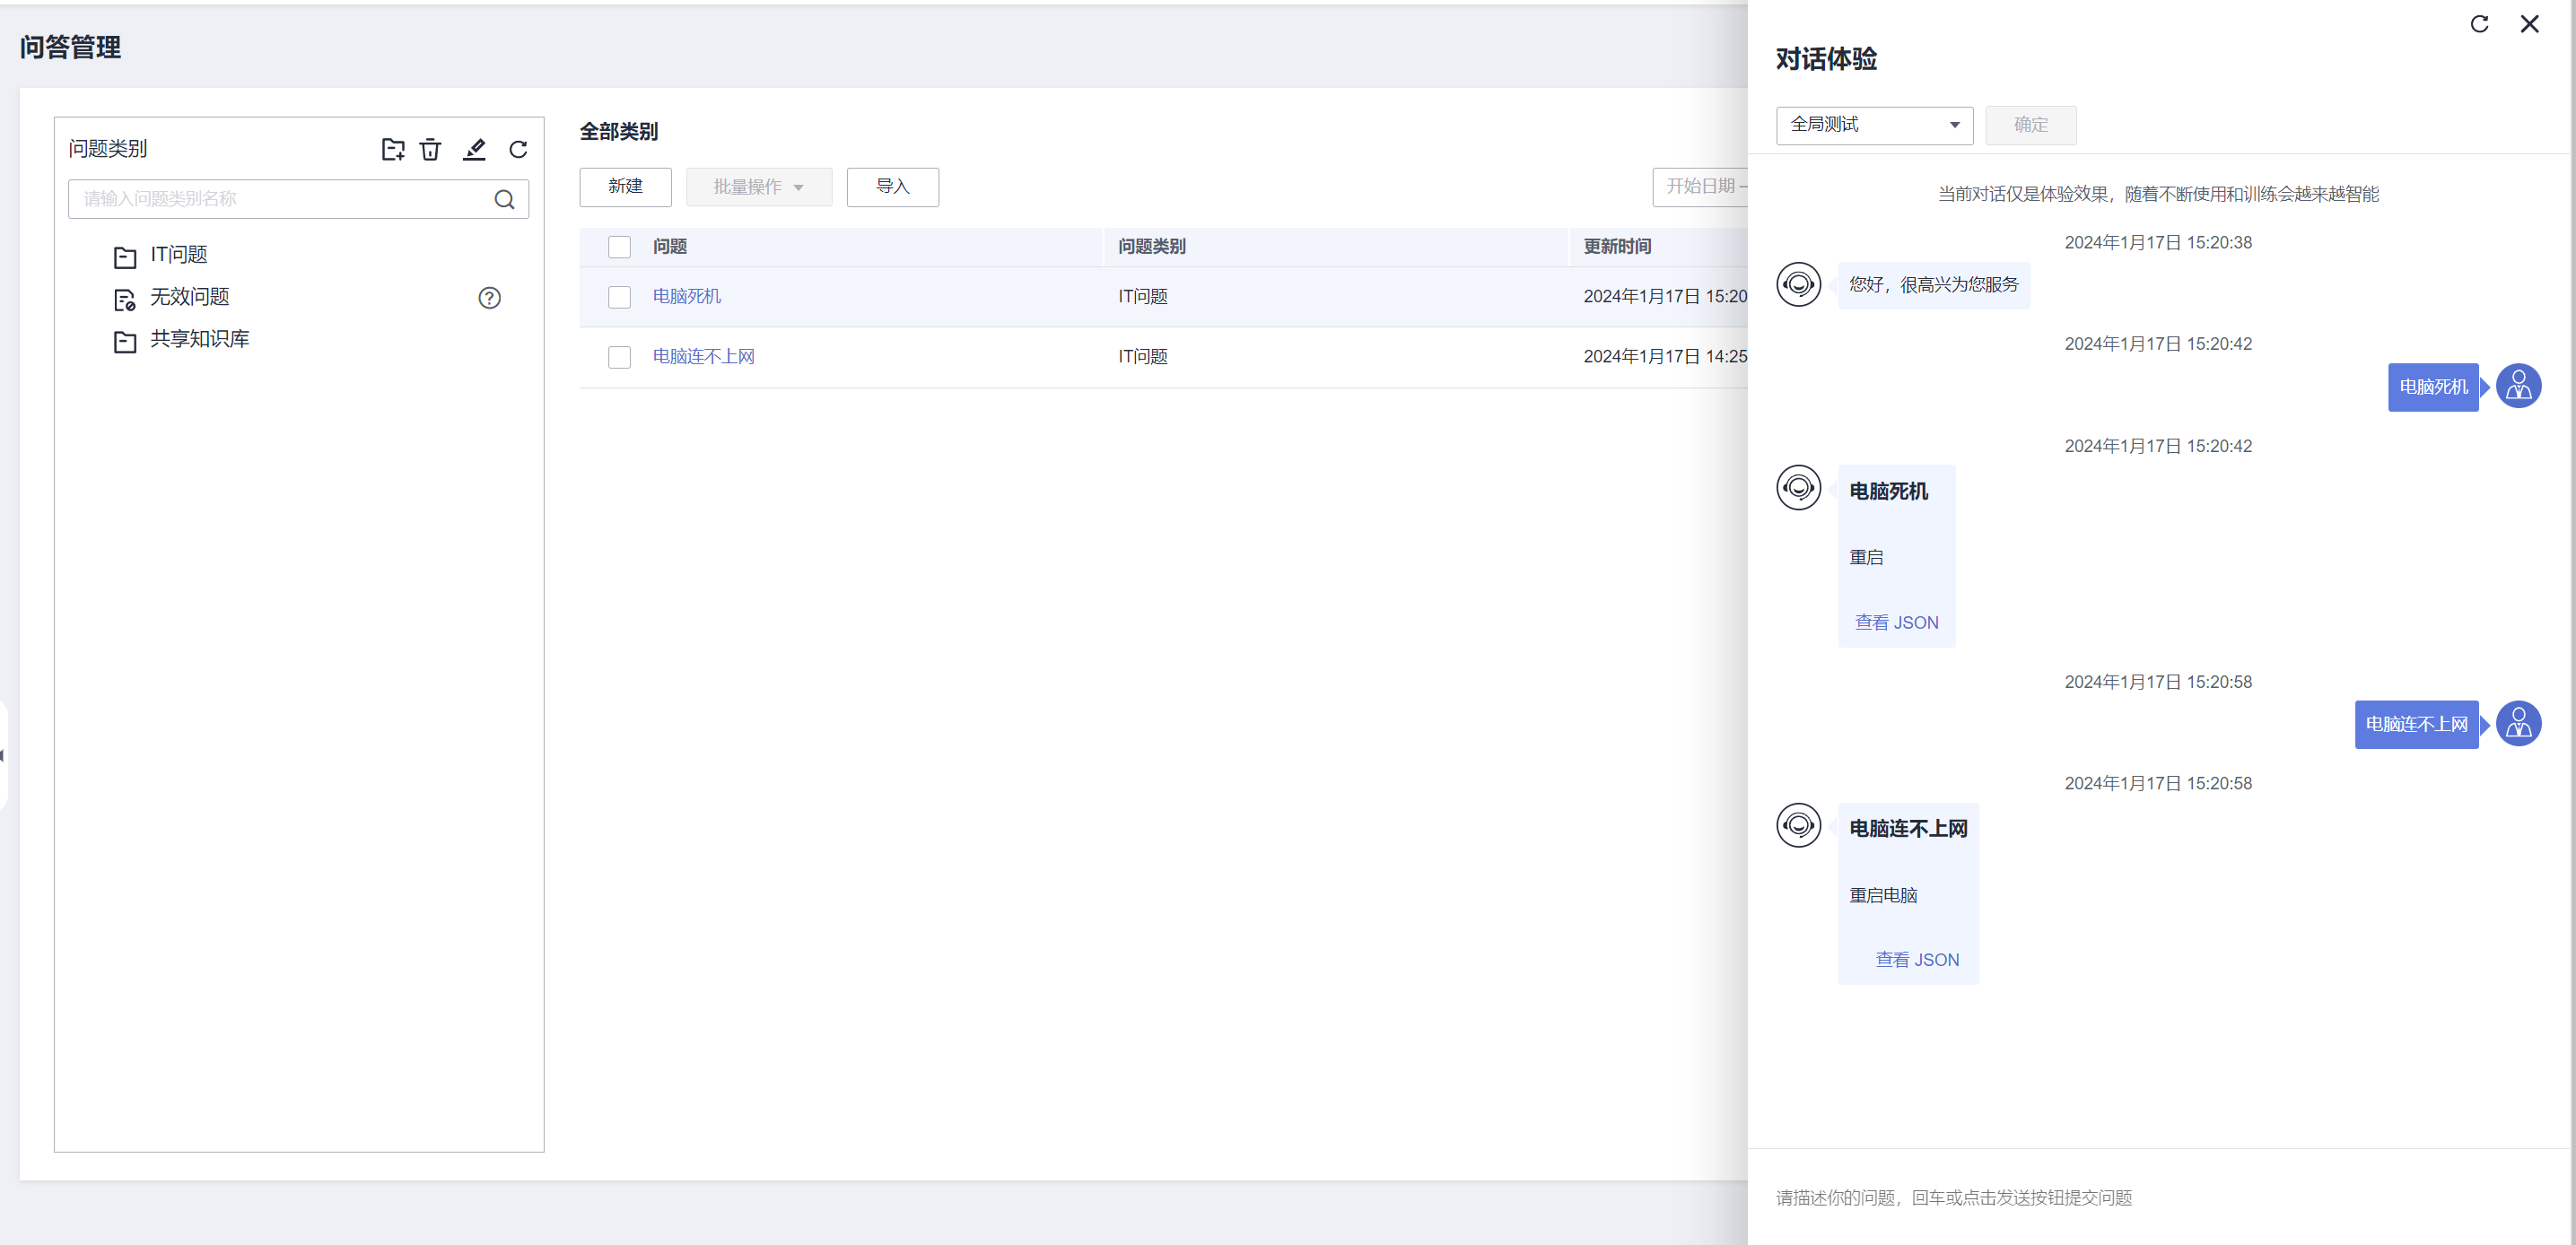
Task: Click the bot avatar beside greeting message
Action: click(1798, 284)
